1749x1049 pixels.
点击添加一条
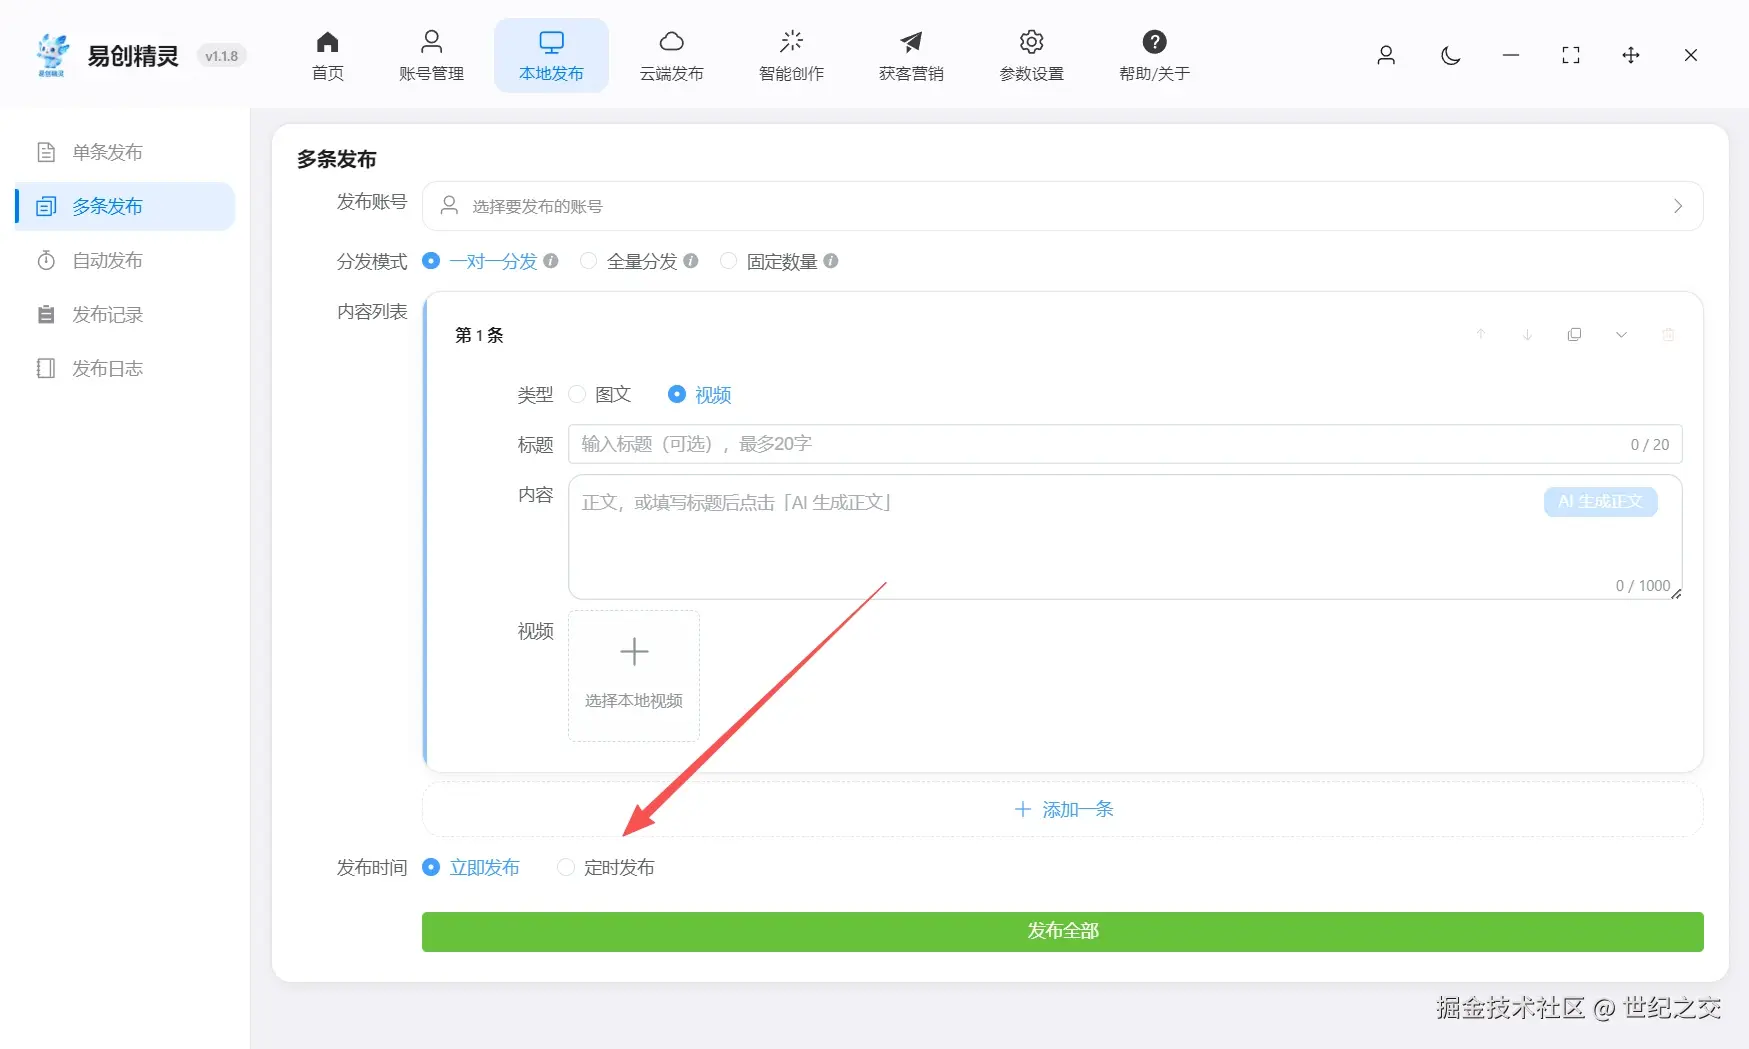[x=1063, y=809]
